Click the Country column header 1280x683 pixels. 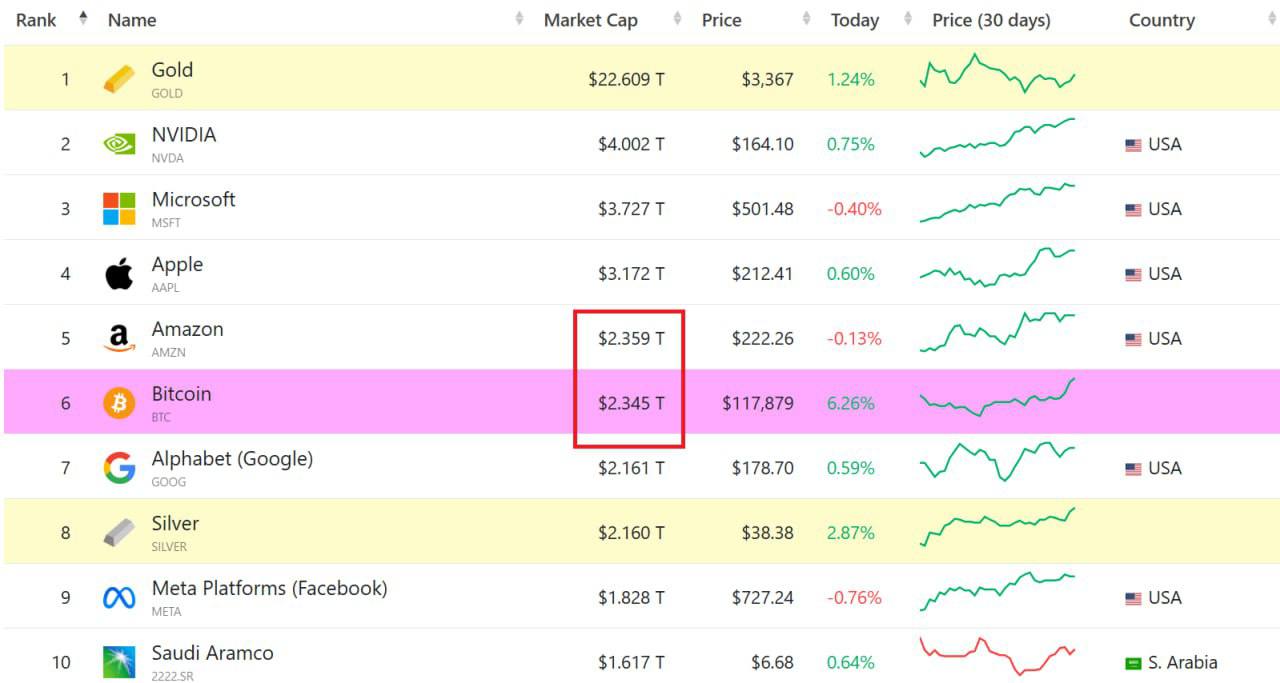1162,20
